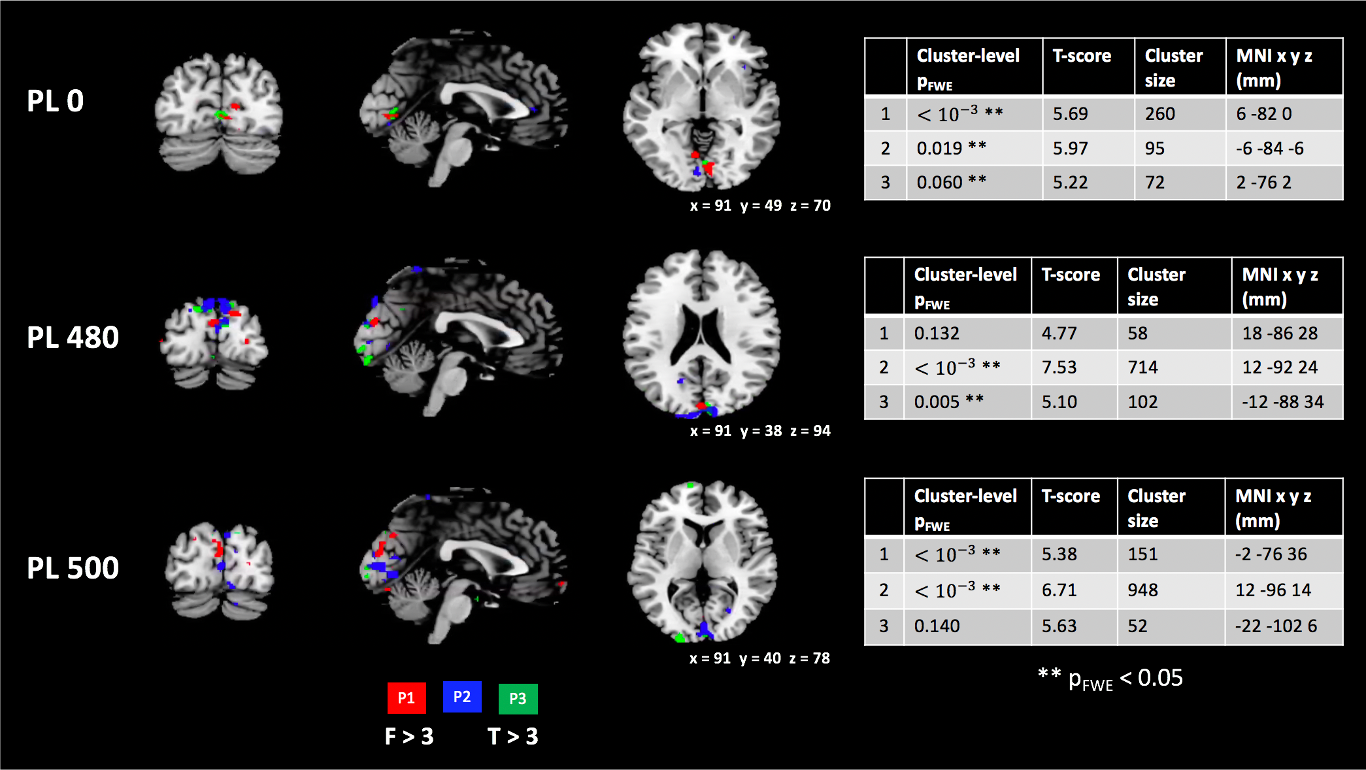Click the red P1 legend swatch
Viewport: 1366px width, 770px height.
[x=407, y=697]
